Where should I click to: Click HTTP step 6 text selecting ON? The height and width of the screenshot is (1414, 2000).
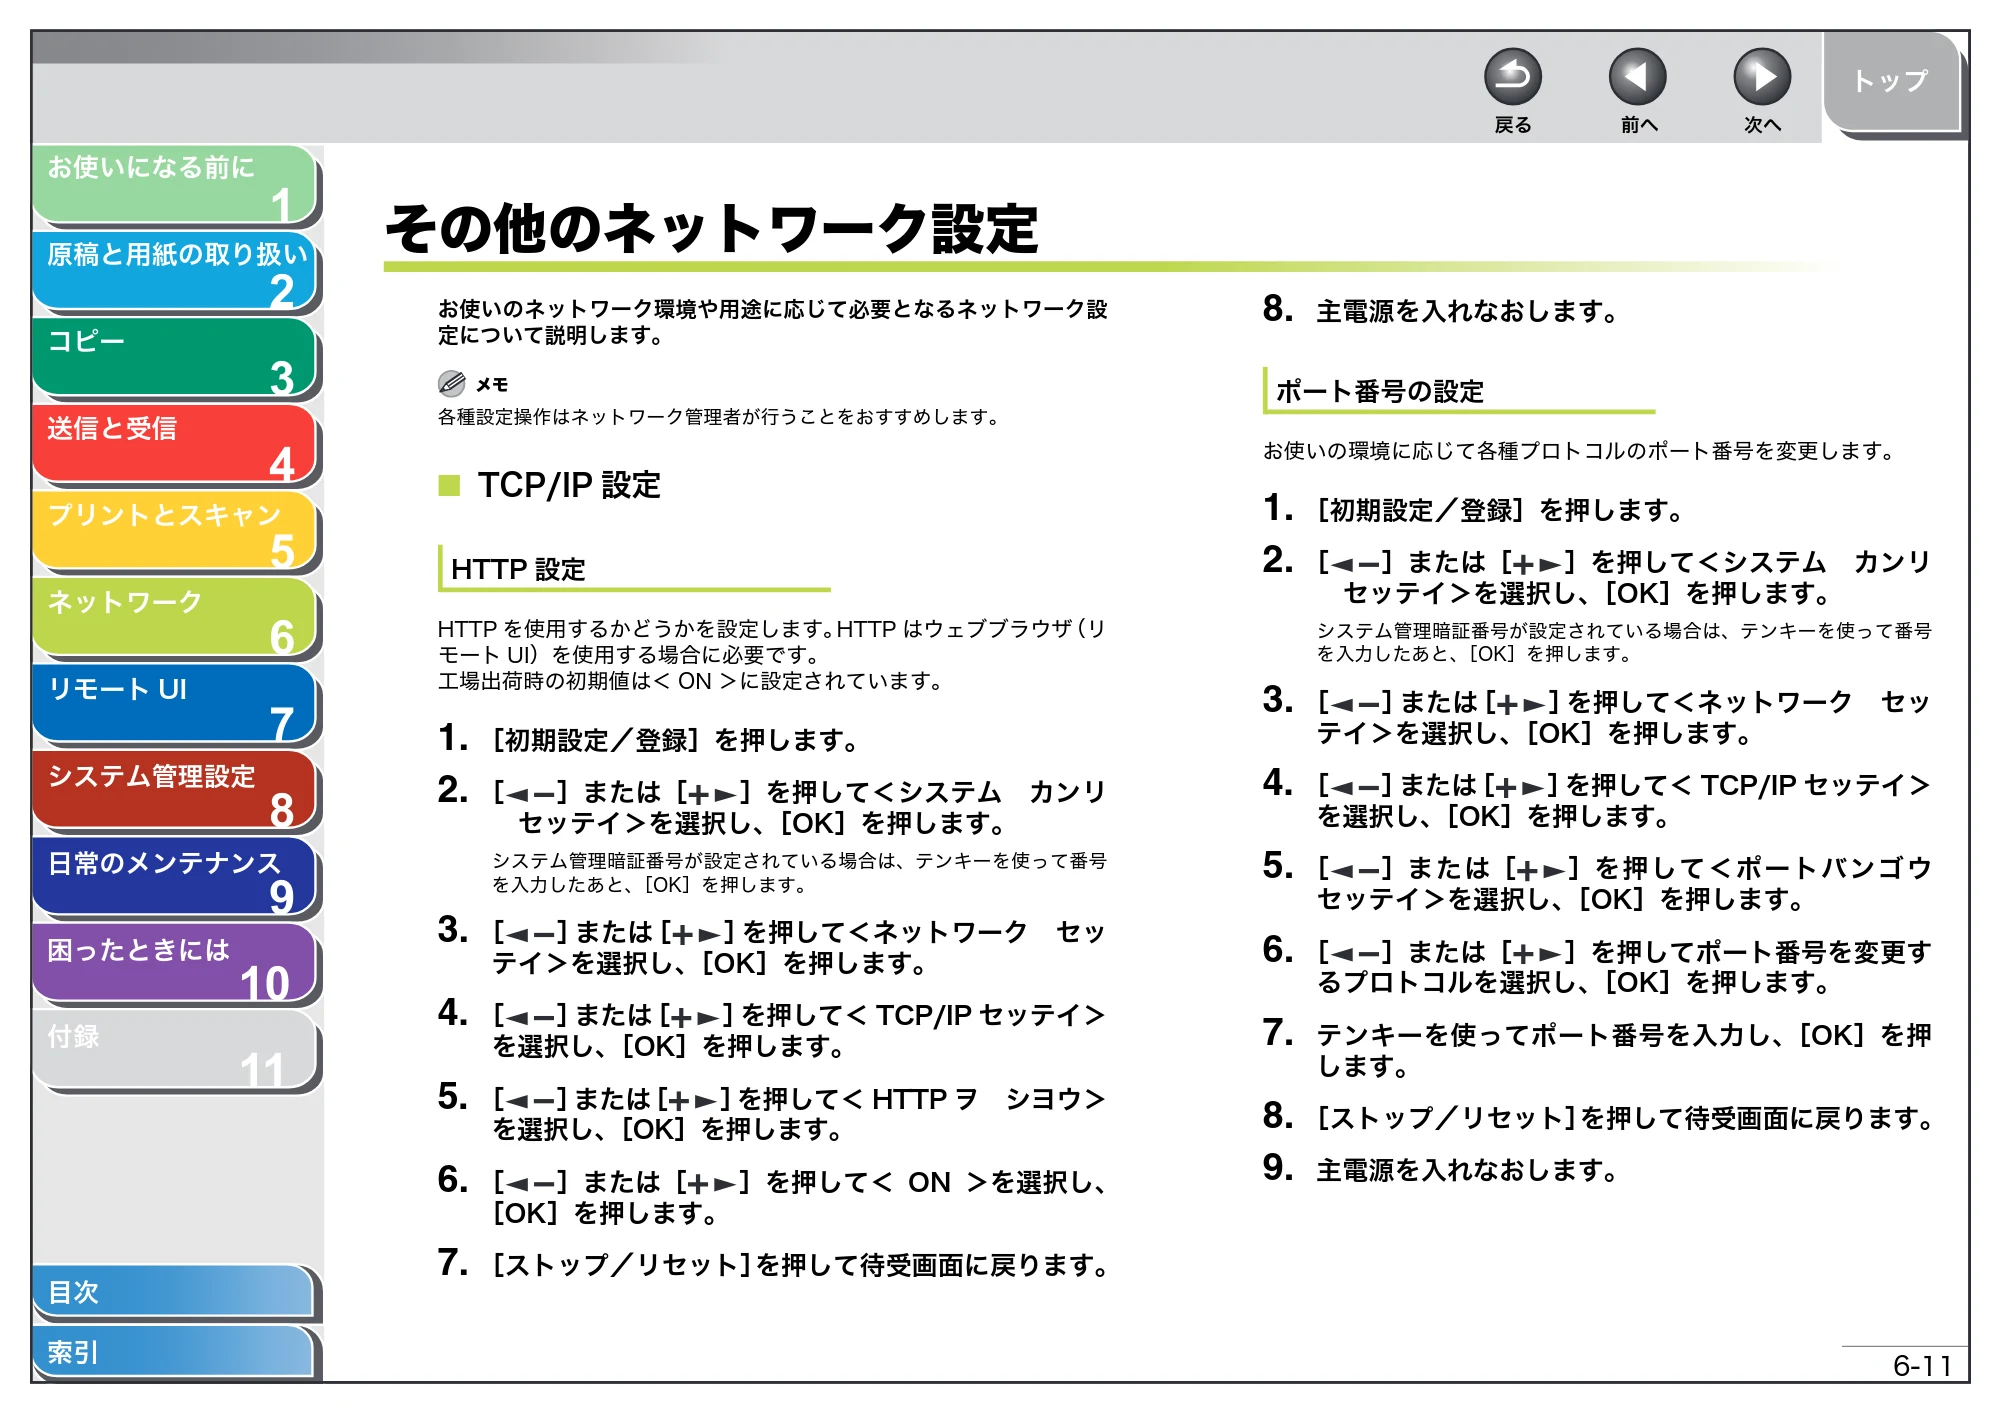tap(799, 1197)
